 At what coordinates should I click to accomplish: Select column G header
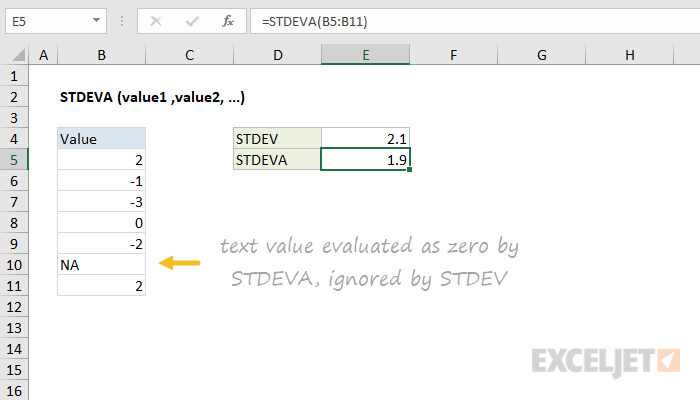pyautogui.click(x=541, y=55)
